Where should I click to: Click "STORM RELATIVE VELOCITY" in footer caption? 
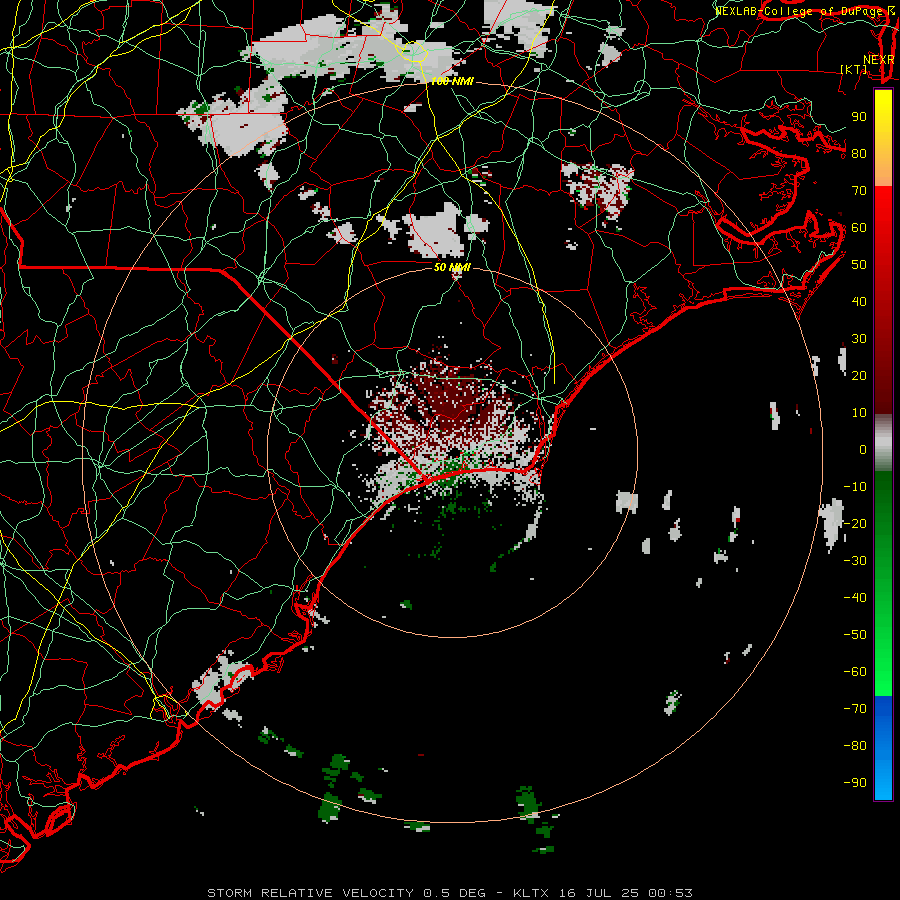[310, 893]
